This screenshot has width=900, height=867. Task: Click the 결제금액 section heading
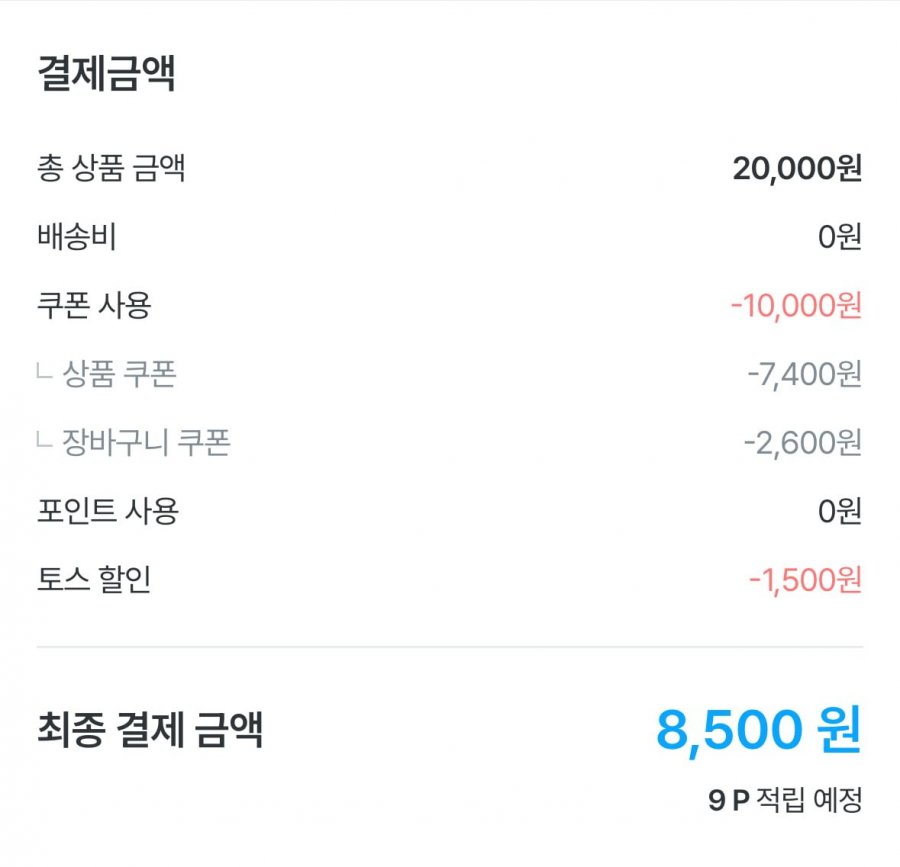pos(107,74)
